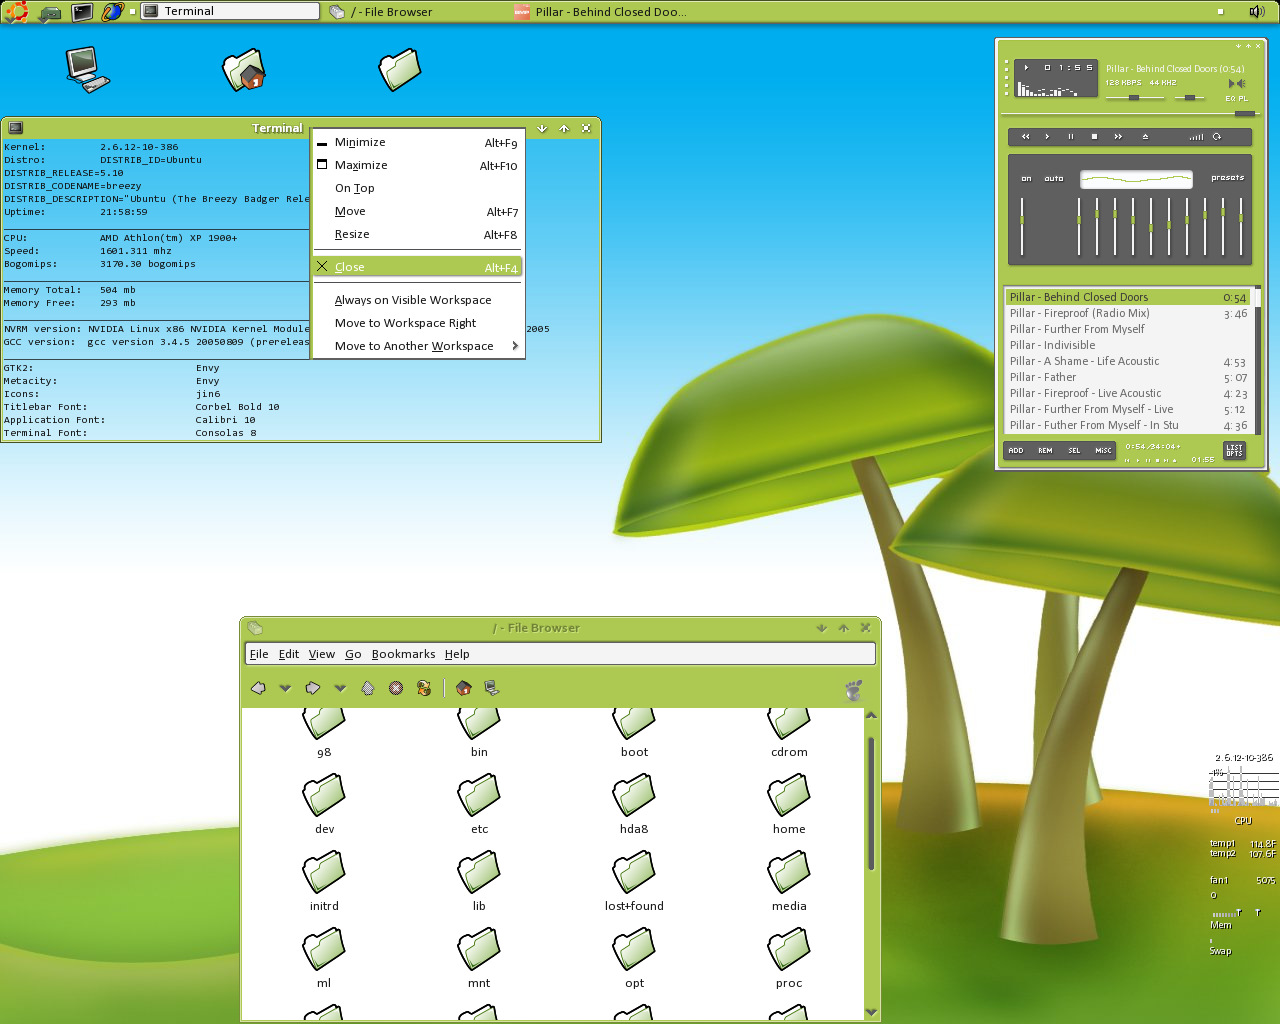
Task: Open the Go menu in File Browser
Action: 353,654
